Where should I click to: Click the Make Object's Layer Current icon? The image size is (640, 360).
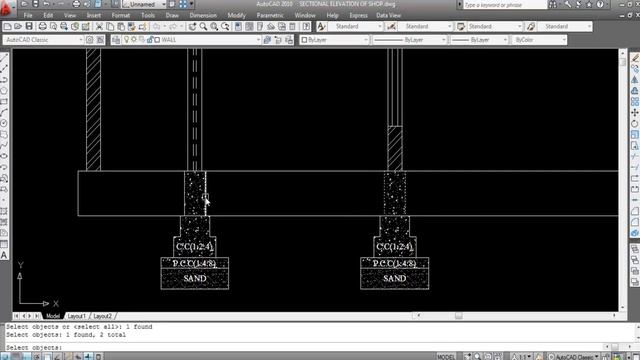[x=267, y=40]
